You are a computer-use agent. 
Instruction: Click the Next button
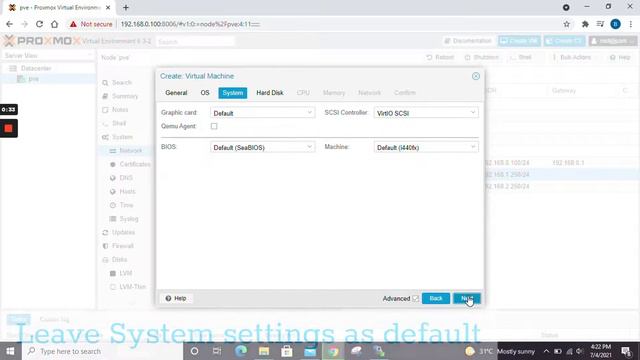click(467, 298)
